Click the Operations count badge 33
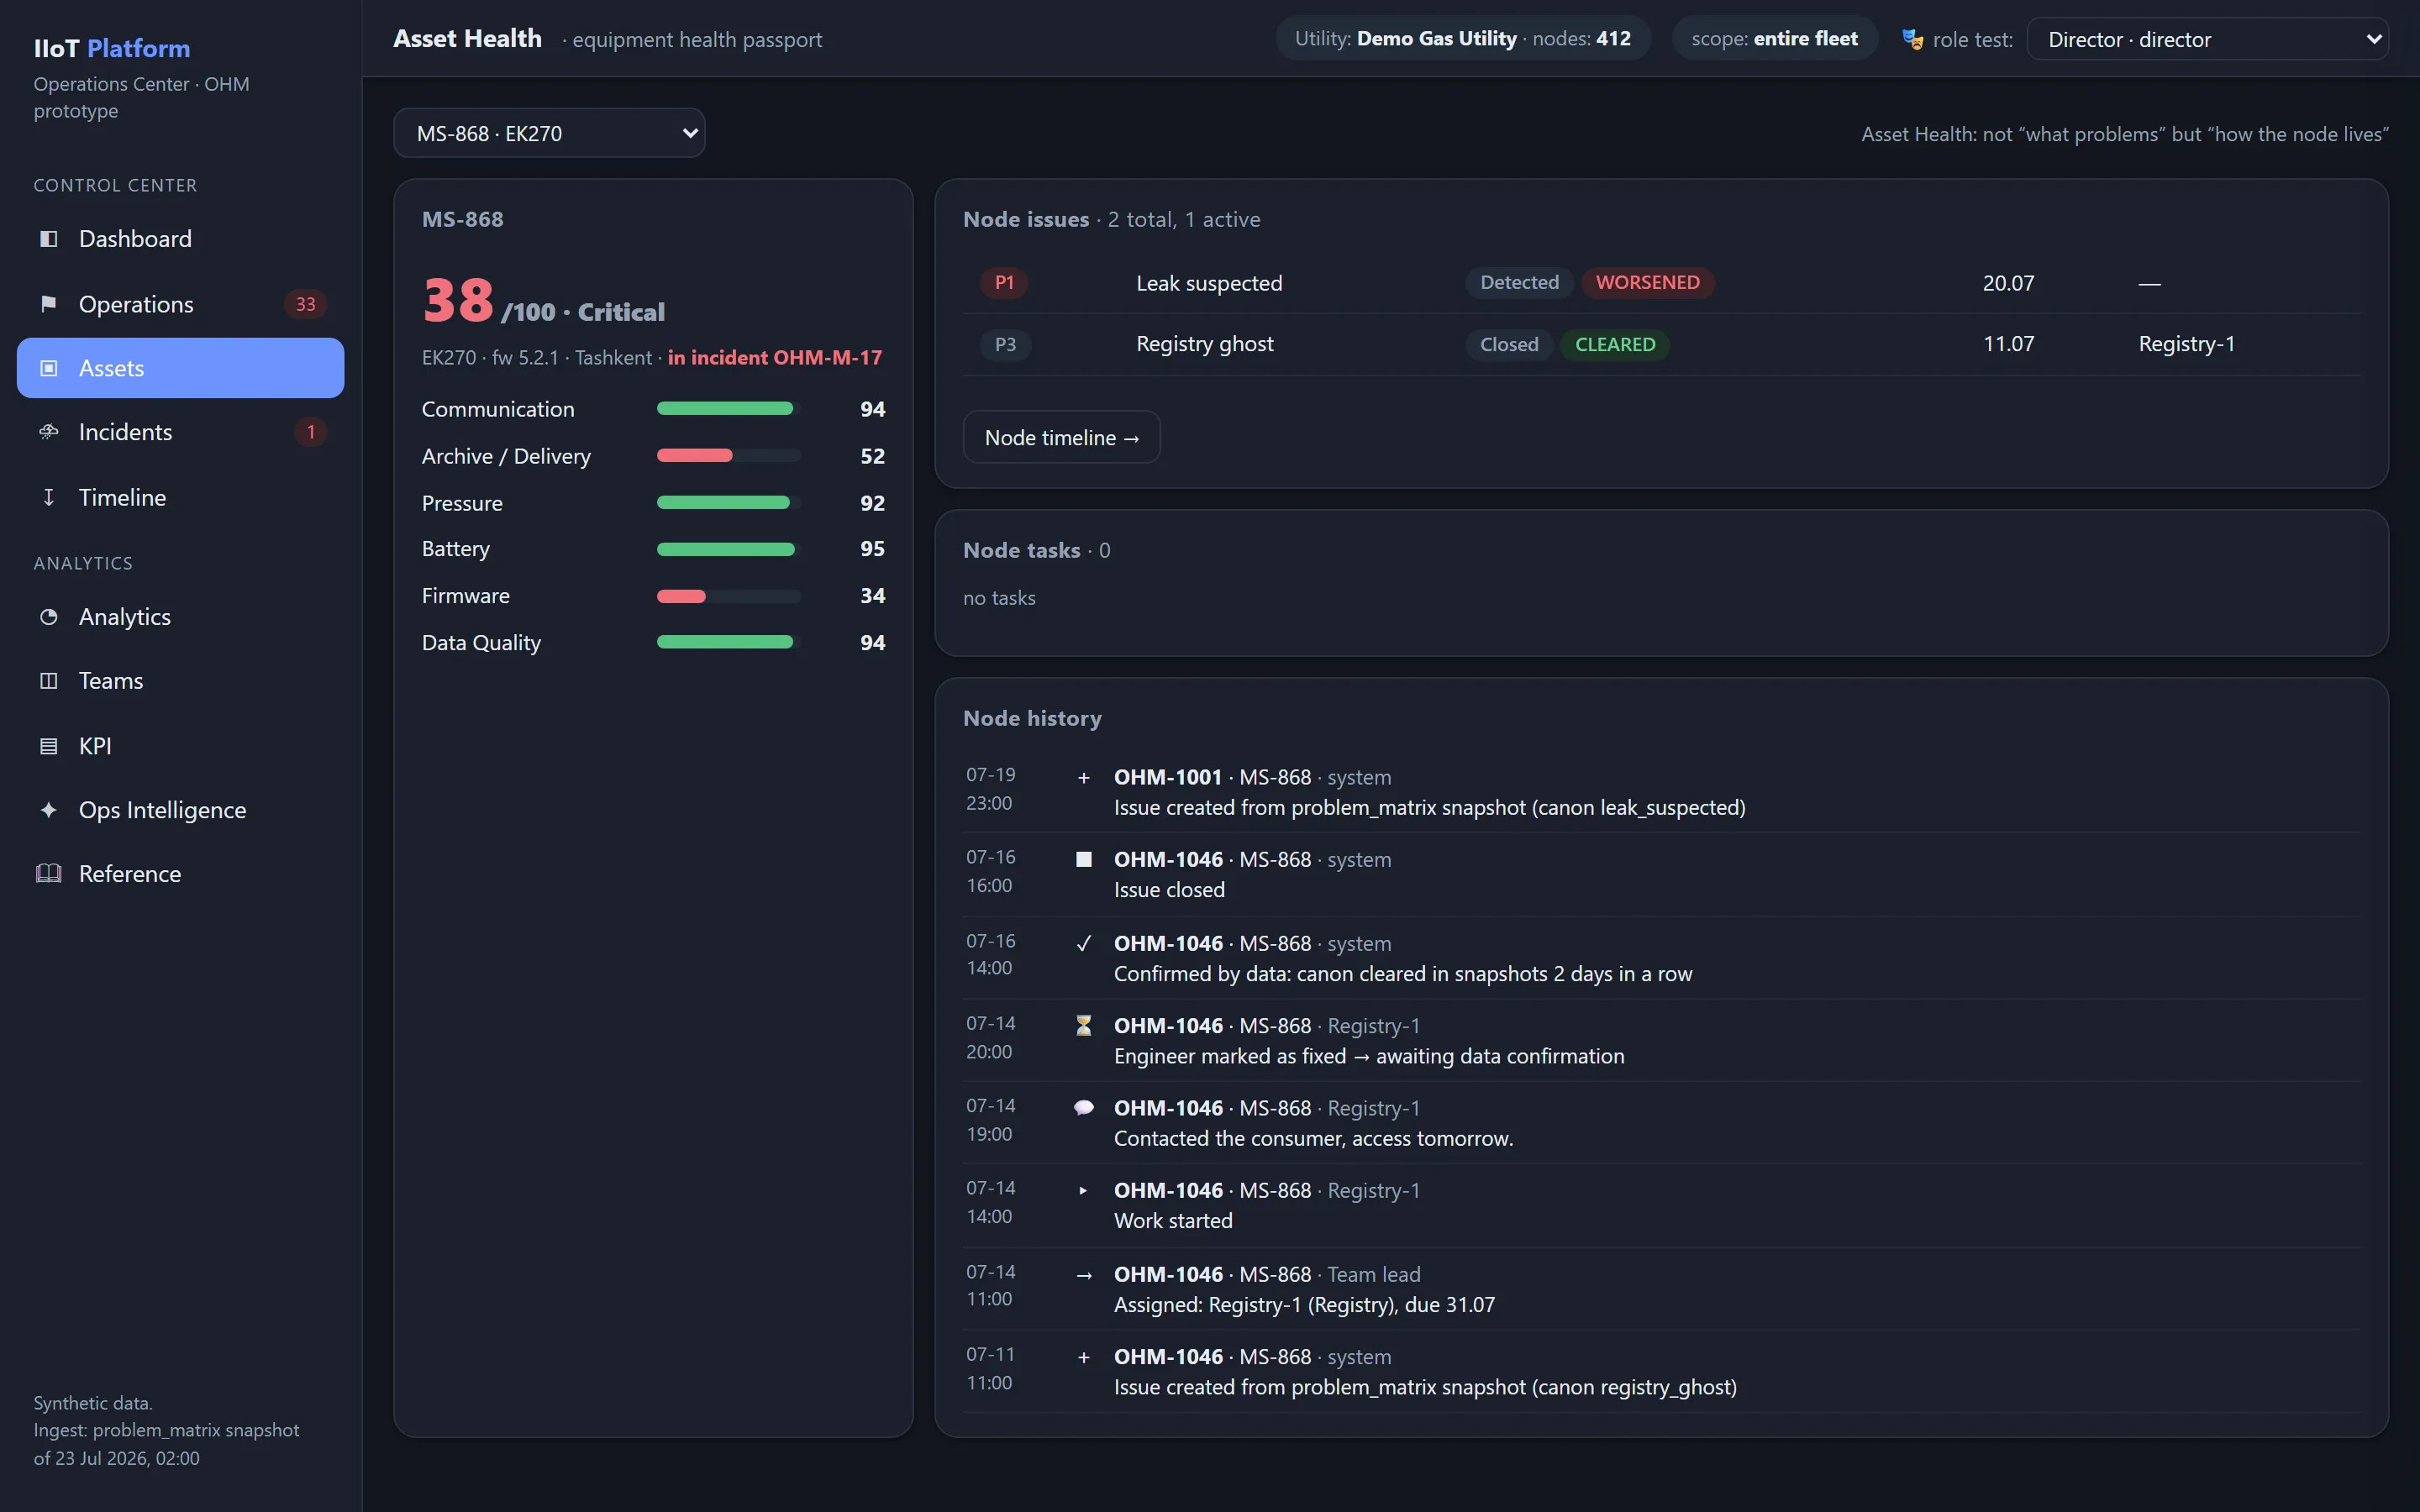Screen dimensions: 2420x1512 click(x=305, y=304)
